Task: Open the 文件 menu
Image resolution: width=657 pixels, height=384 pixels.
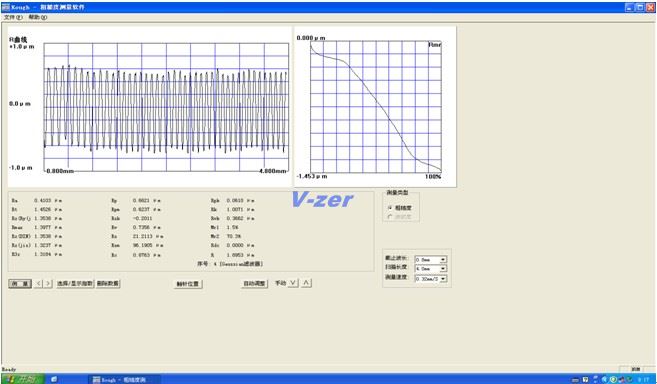Action: click(13, 18)
